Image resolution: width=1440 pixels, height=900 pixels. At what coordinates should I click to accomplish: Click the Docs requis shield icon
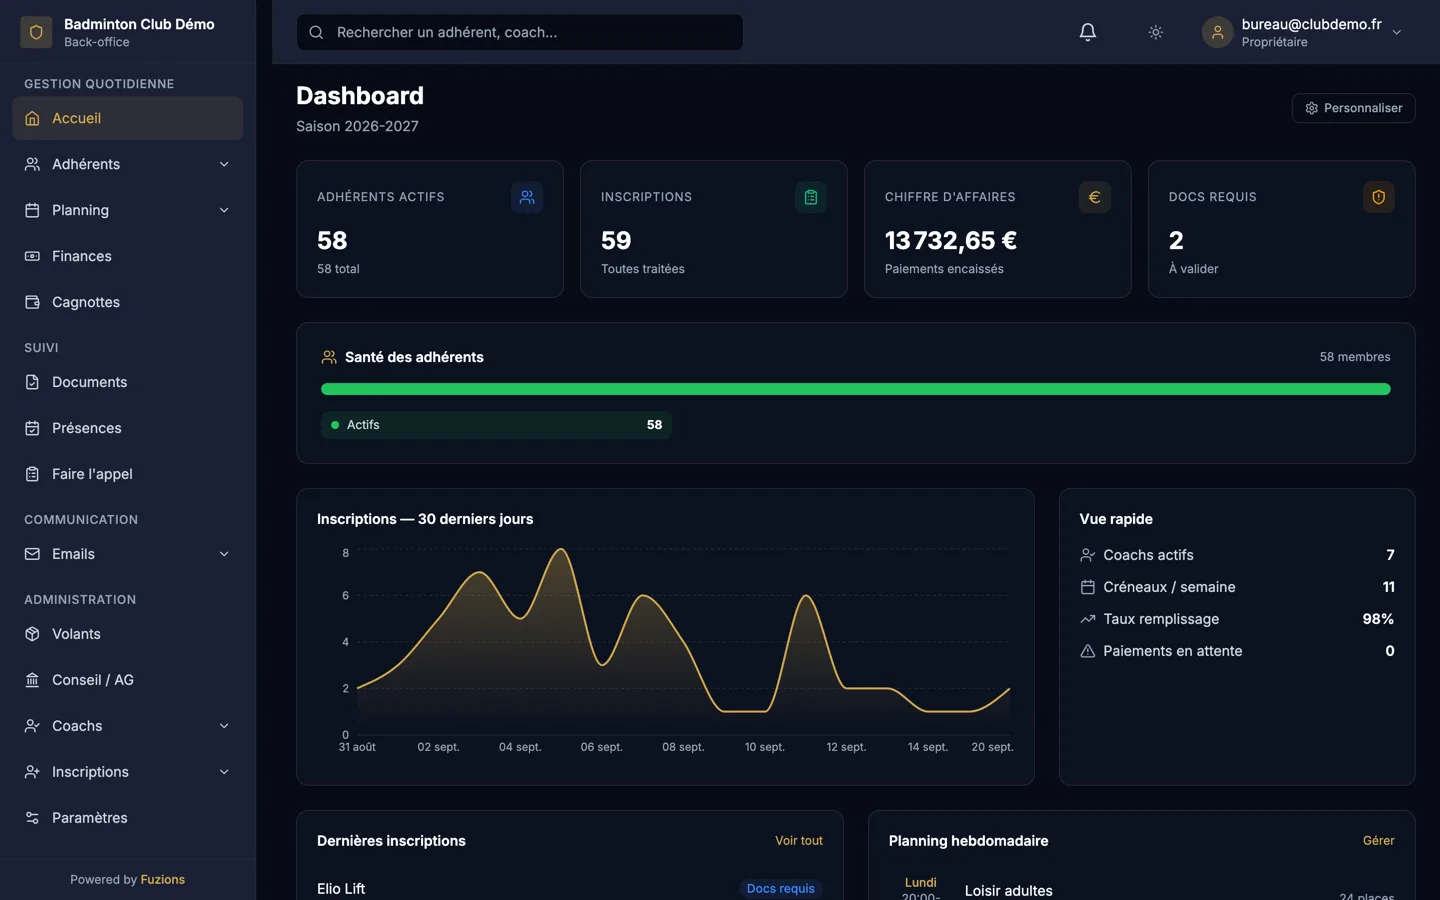1379,197
